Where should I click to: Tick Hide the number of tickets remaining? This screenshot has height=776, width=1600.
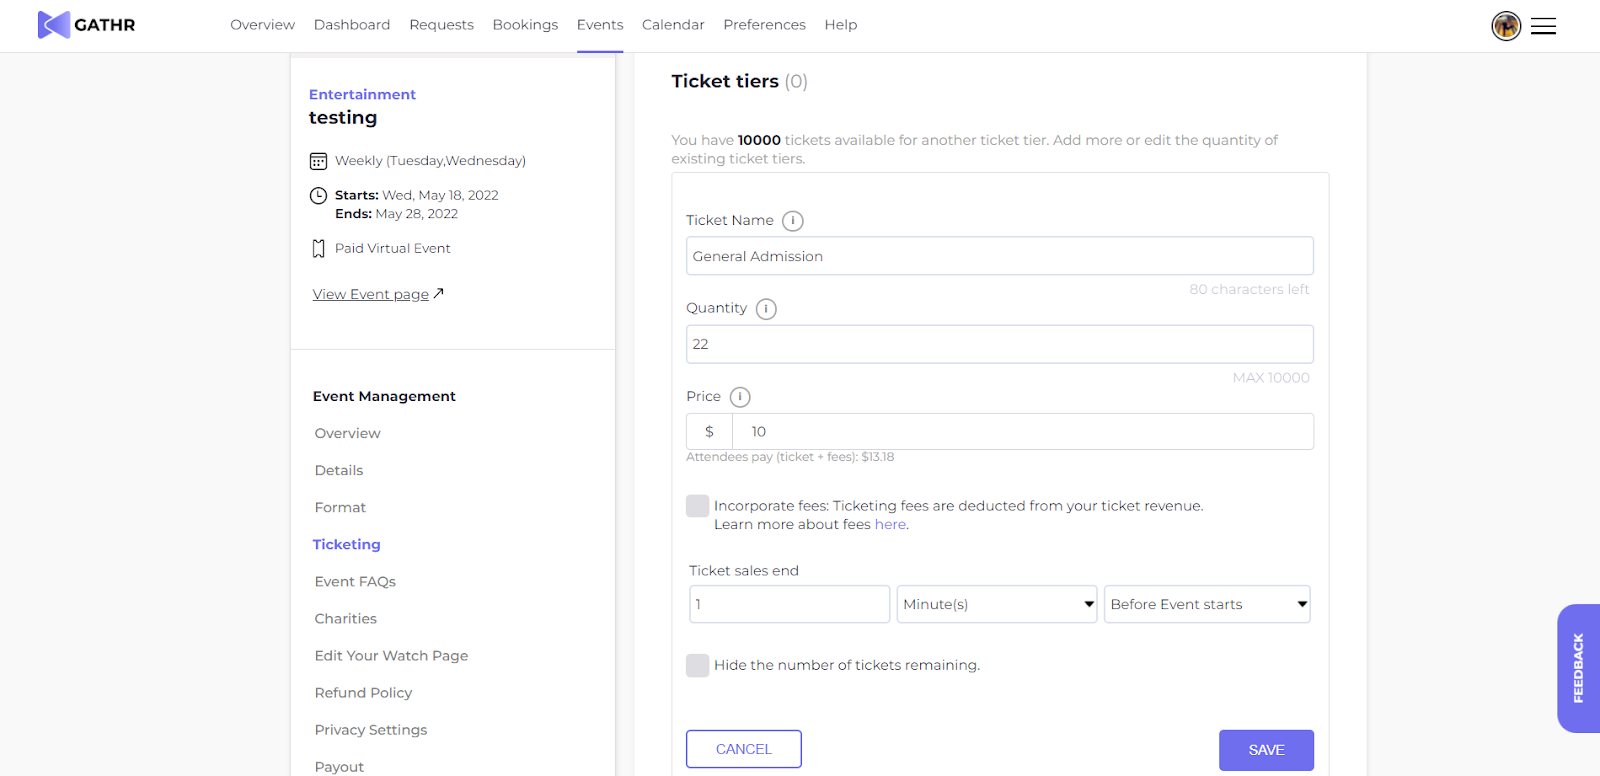pos(697,665)
